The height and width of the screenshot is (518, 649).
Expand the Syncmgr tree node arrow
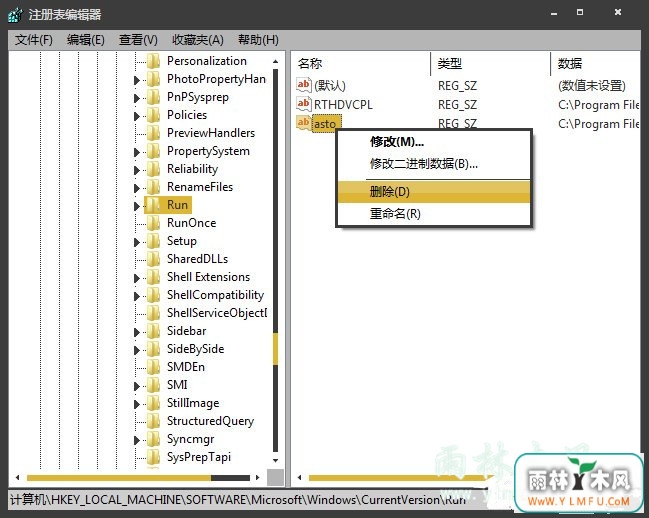click(x=137, y=440)
